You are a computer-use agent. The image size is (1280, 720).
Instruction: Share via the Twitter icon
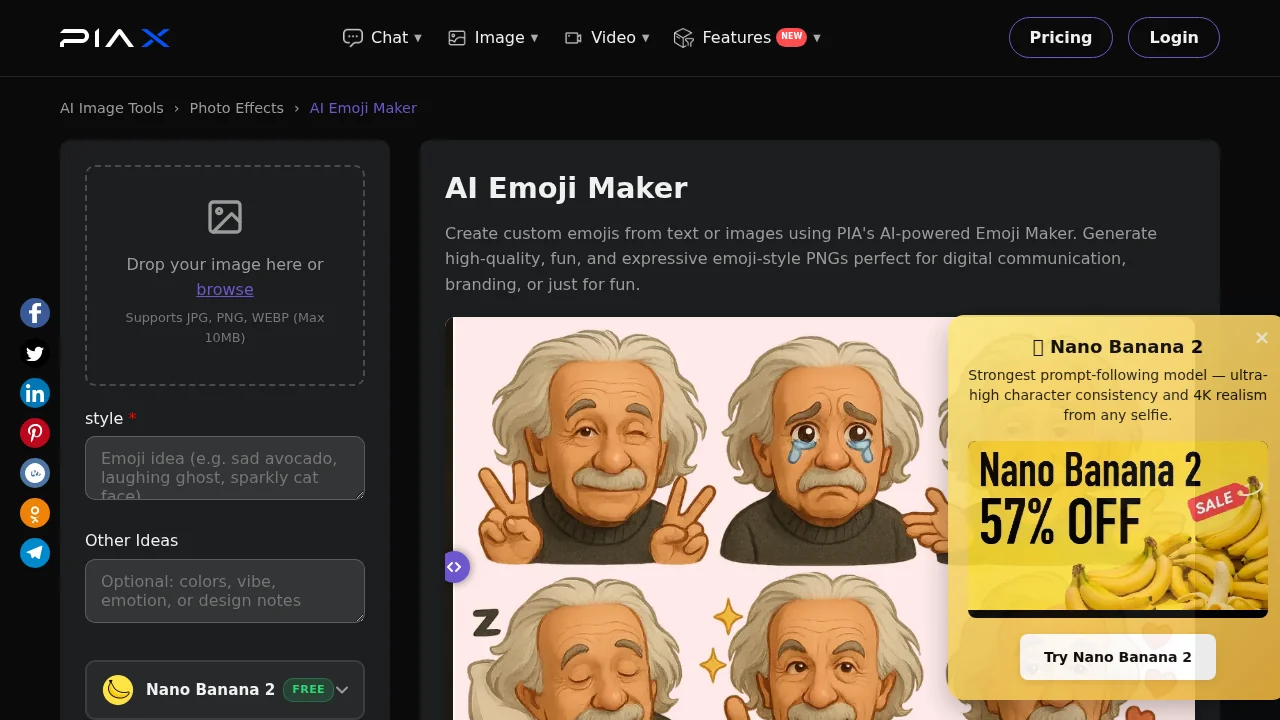[x=35, y=353]
